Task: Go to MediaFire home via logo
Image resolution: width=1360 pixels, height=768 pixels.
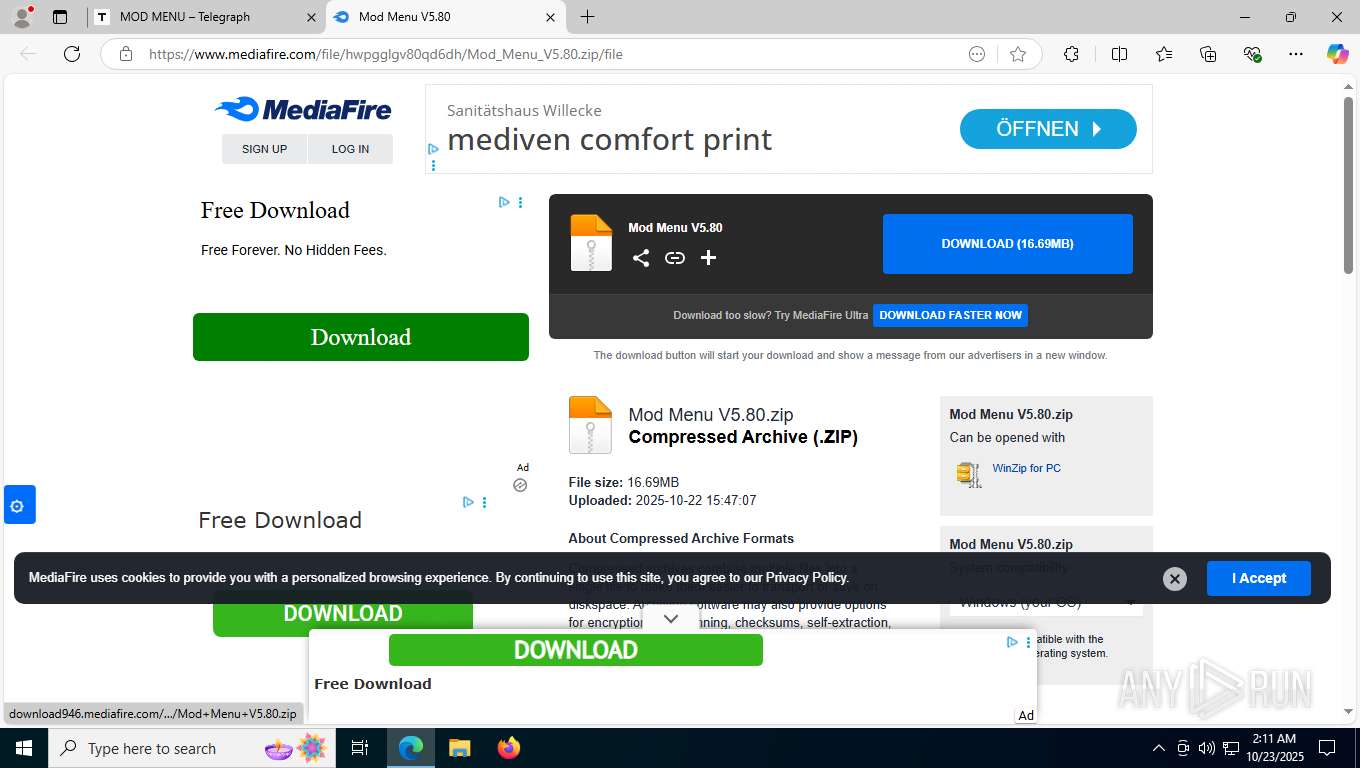Action: coord(302,109)
